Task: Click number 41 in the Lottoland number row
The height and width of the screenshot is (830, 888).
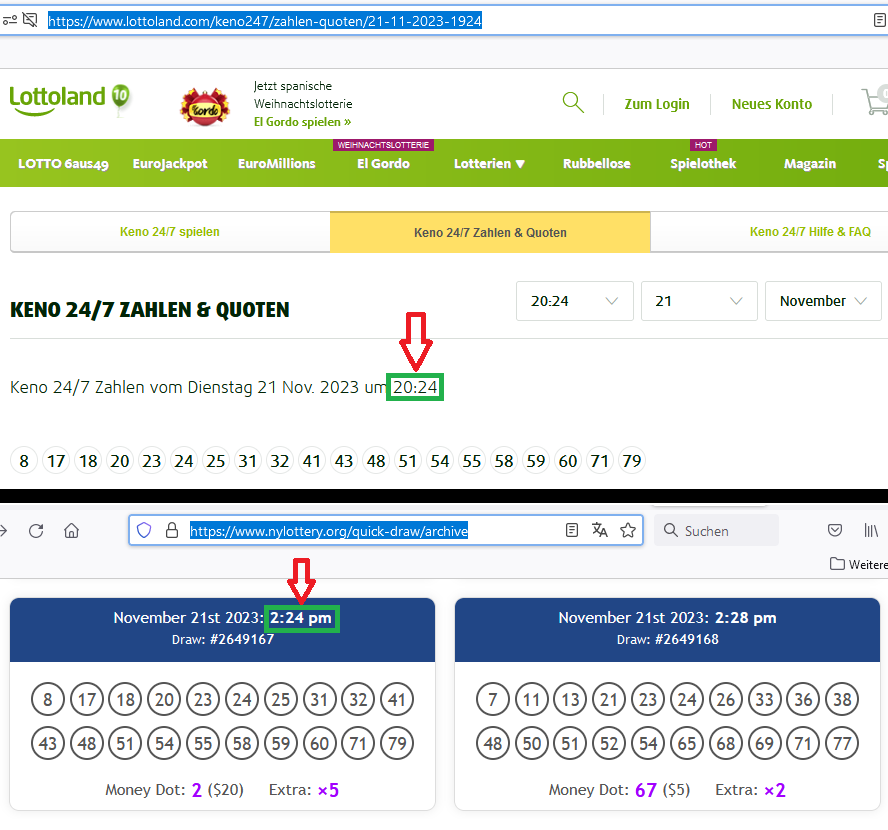Action: tap(312, 461)
